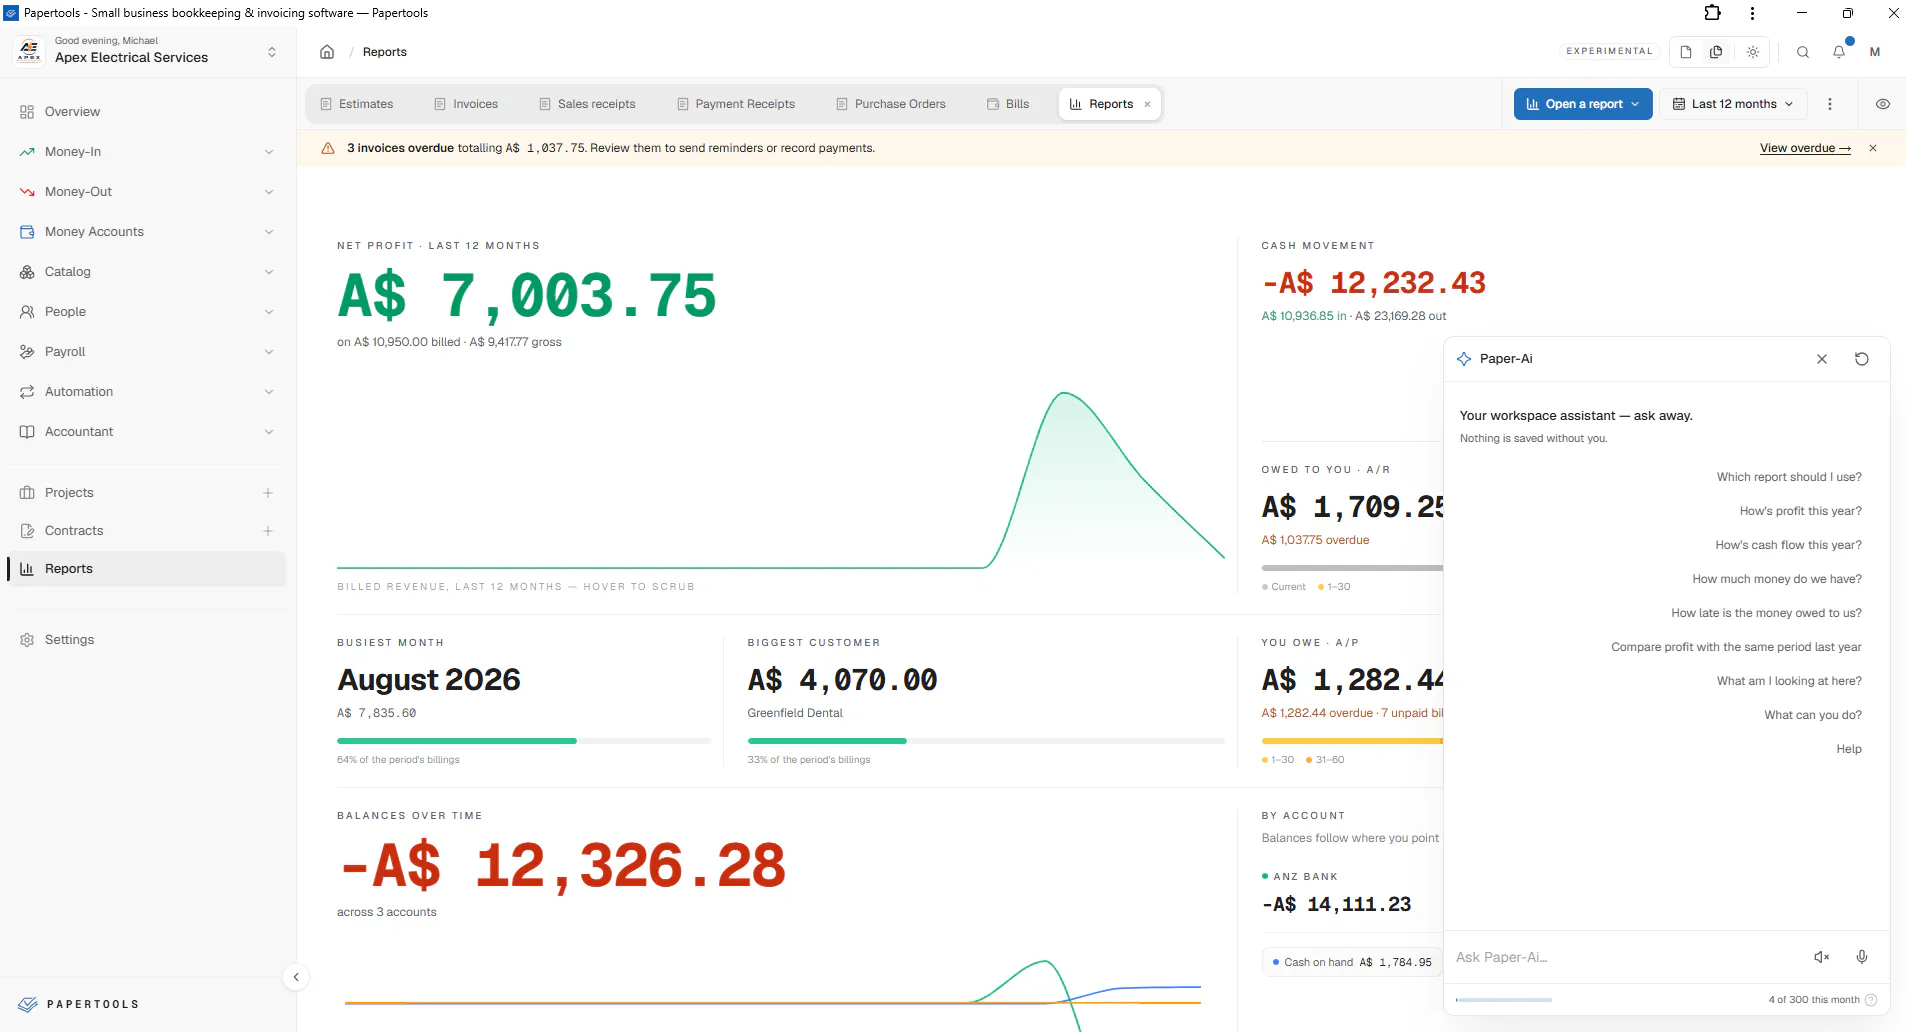Toggle visibility with the eye icon
Viewport: 1907px width, 1032px height.
pyautogui.click(x=1883, y=104)
